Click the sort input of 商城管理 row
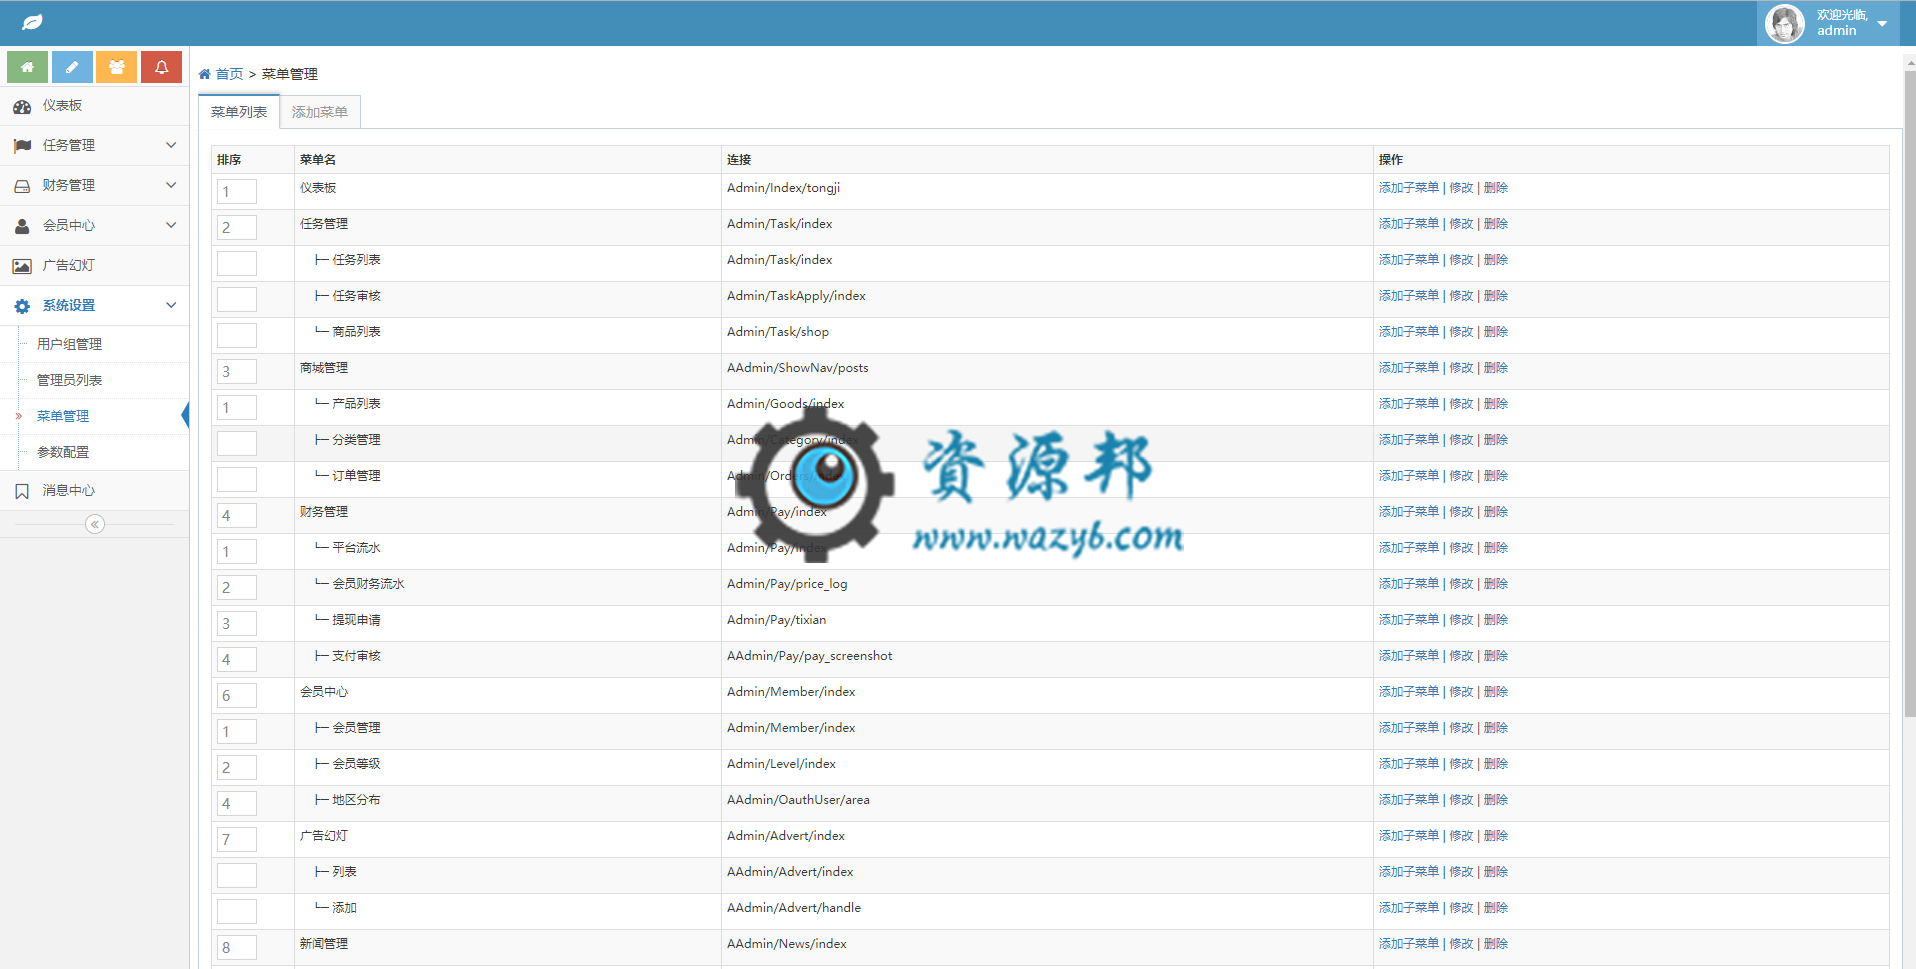This screenshot has width=1916, height=969. point(237,371)
